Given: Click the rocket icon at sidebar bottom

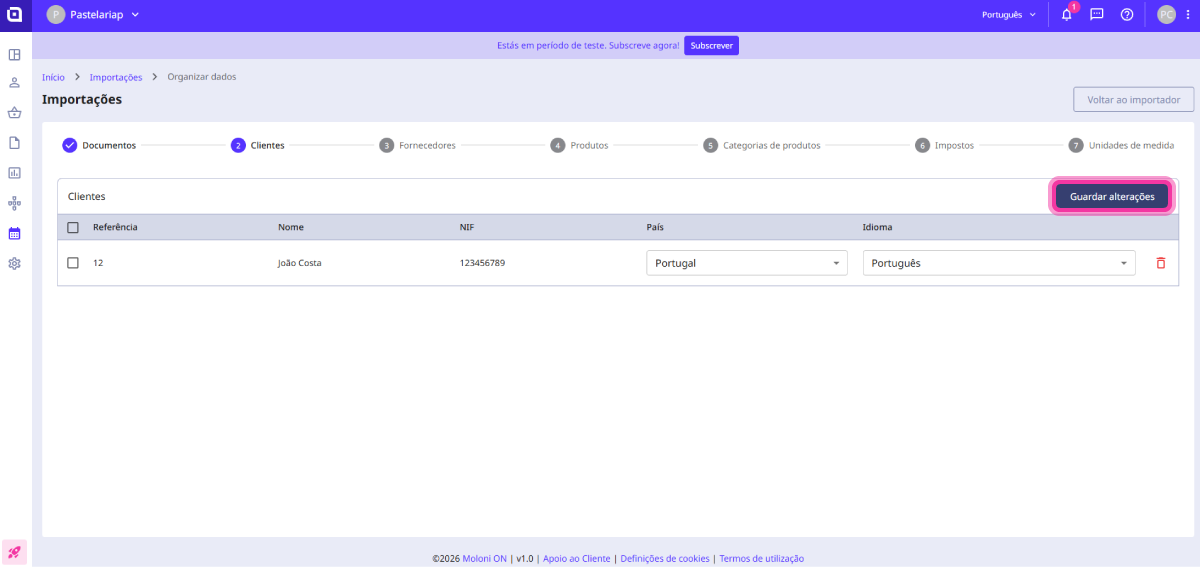Looking at the screenshot, I should pos(15,551).
